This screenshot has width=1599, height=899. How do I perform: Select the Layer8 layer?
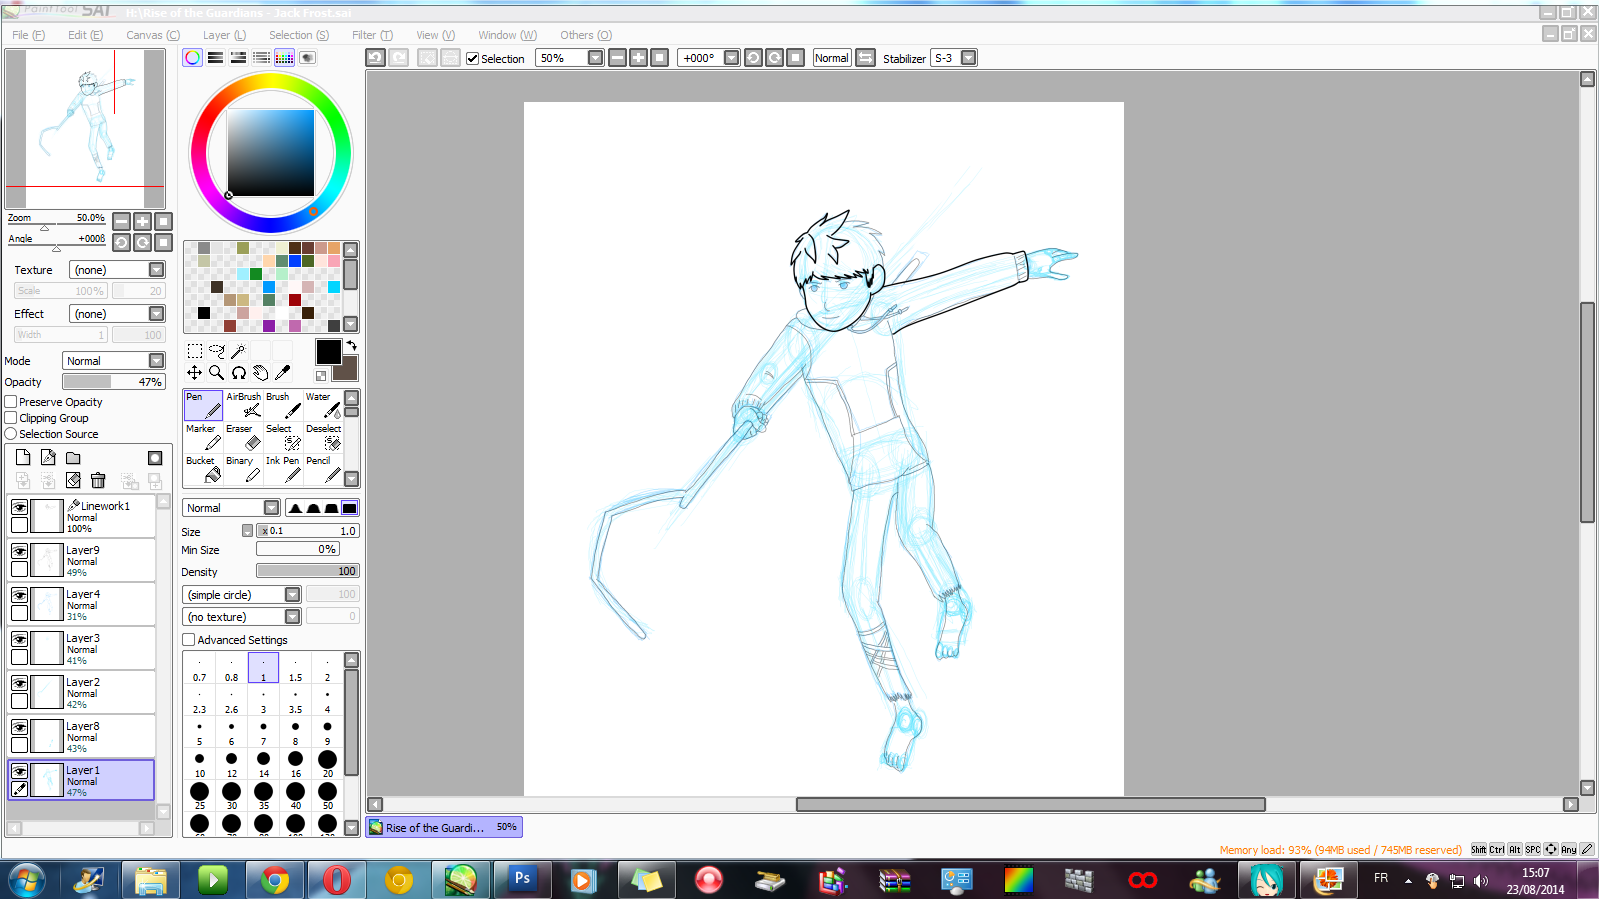82,736
